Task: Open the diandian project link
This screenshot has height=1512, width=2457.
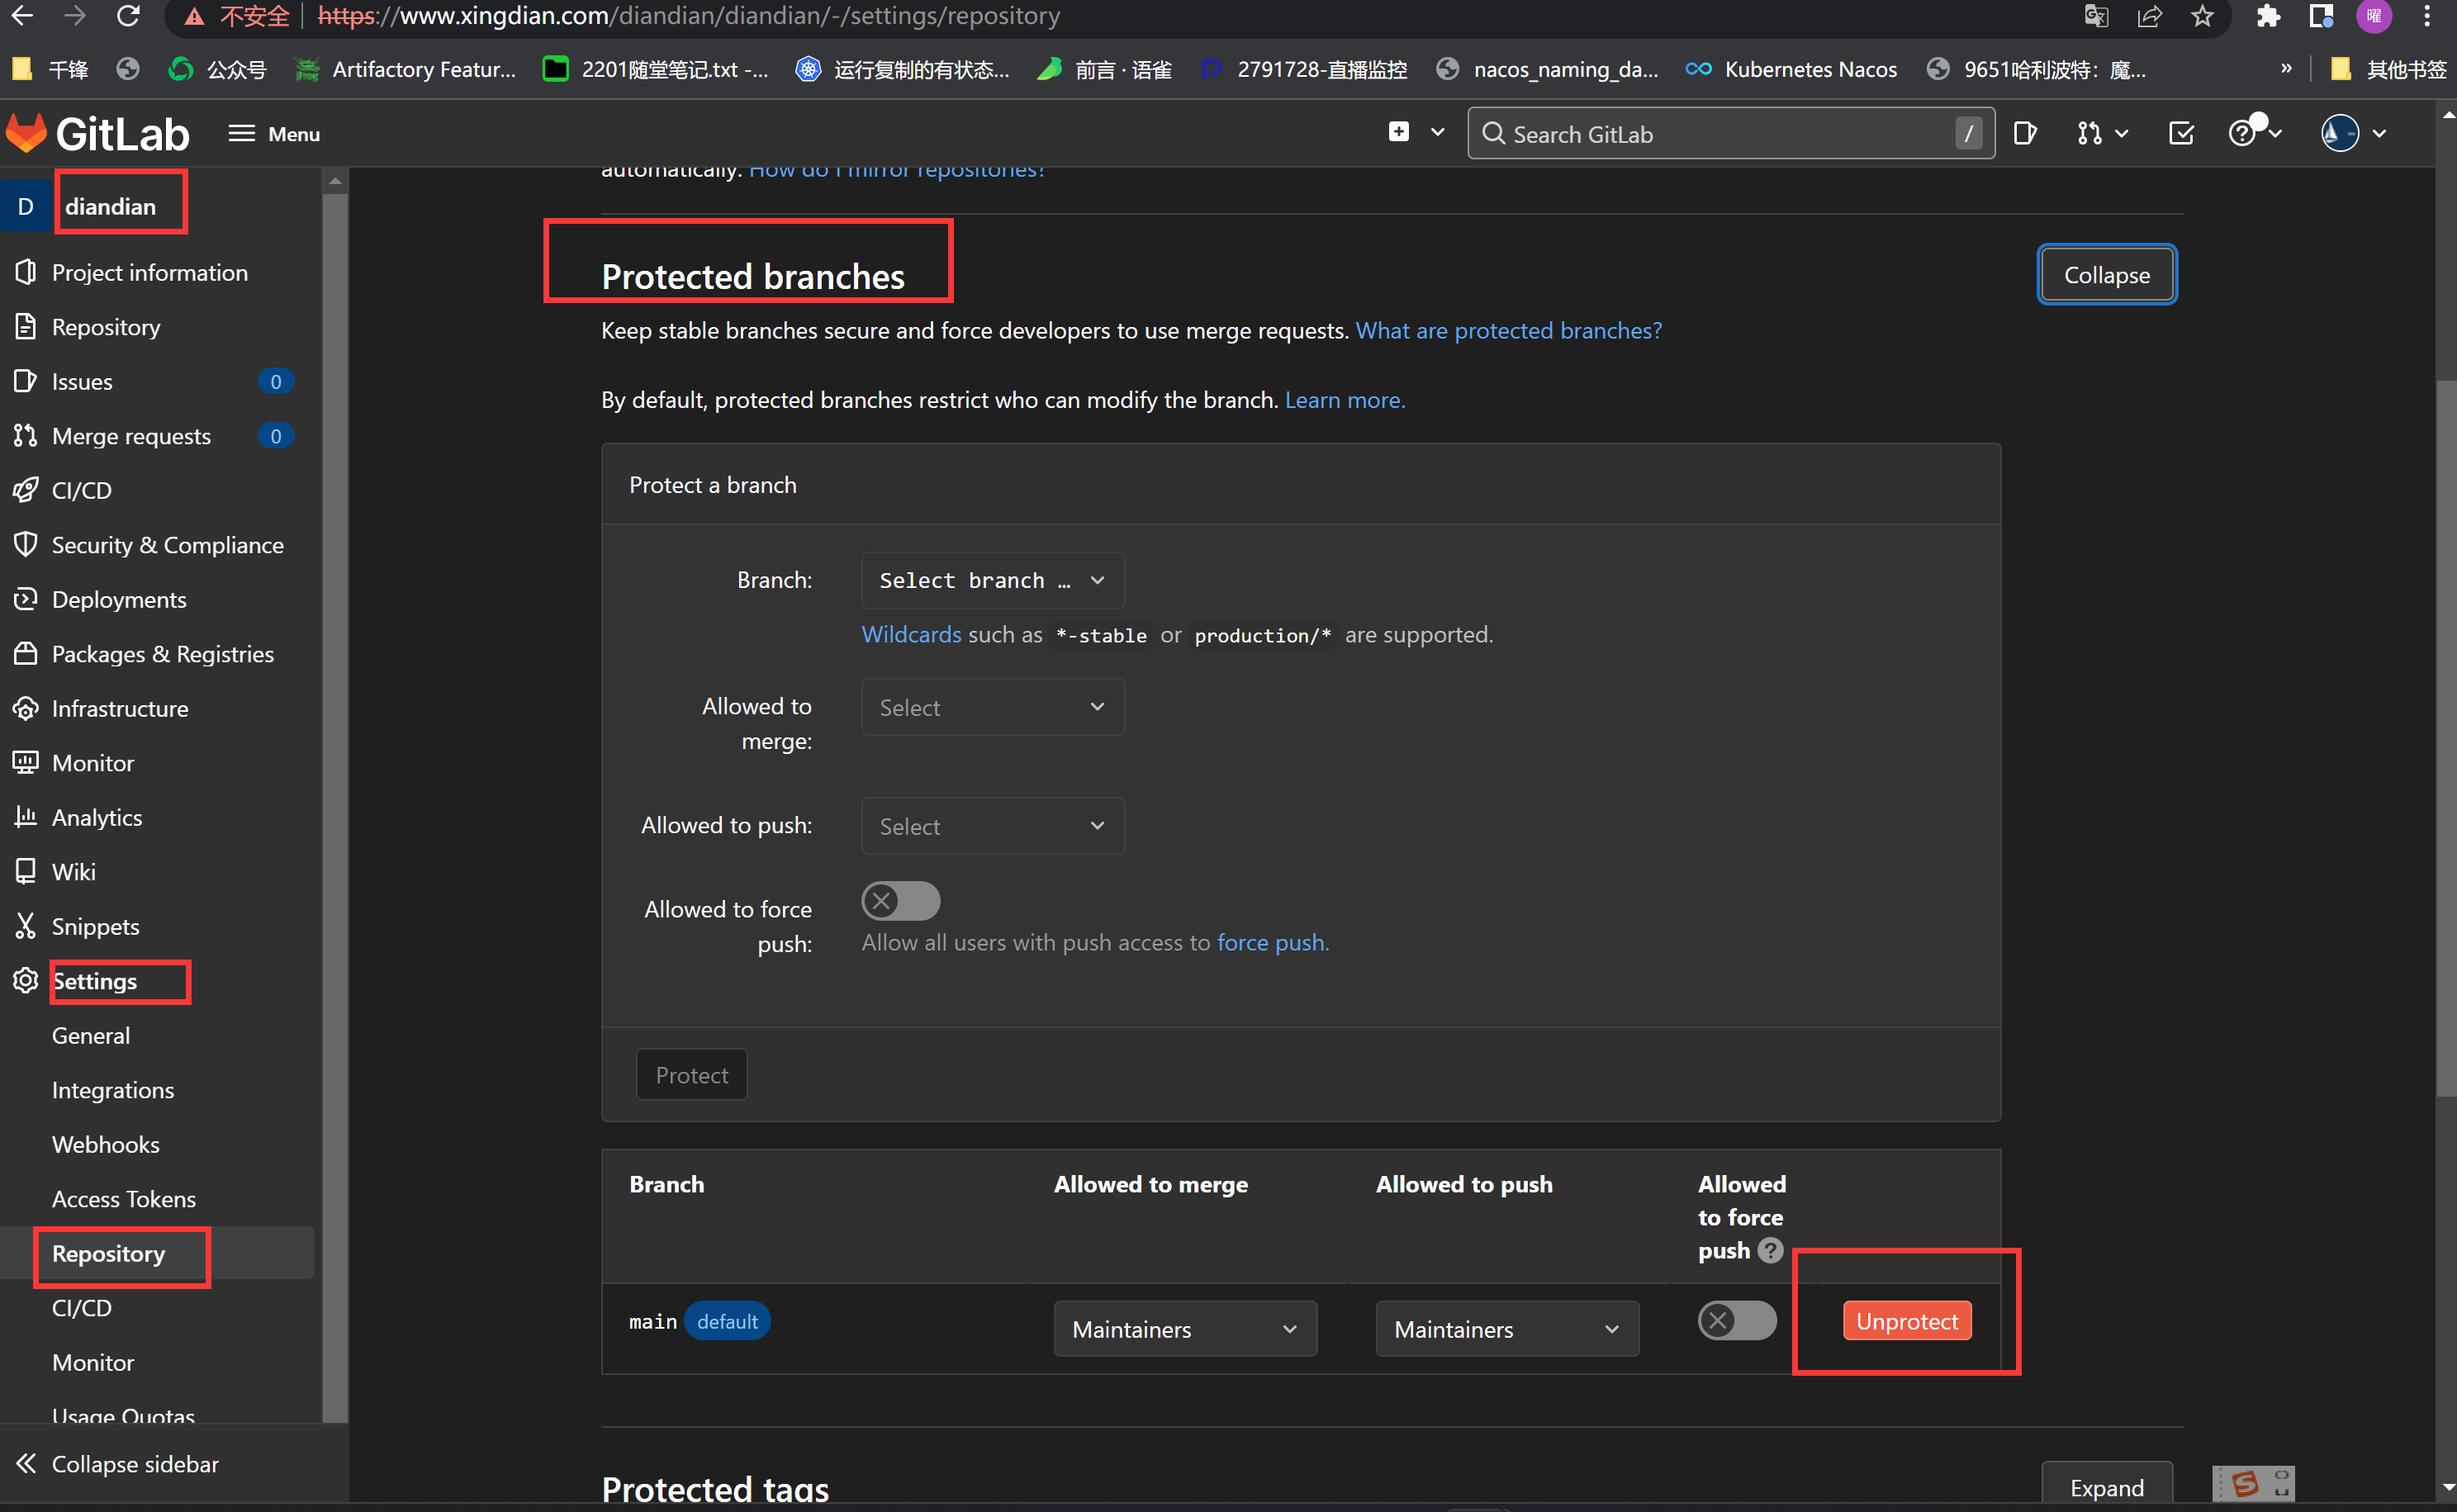Action: [110, 206]
